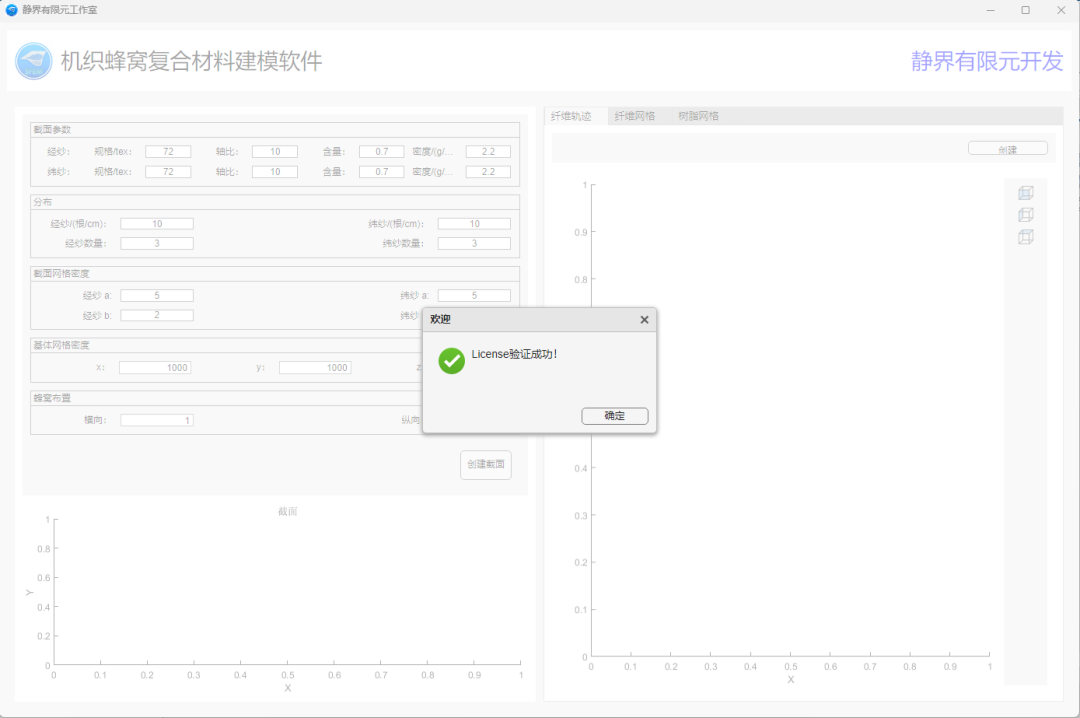Click the 经纱/(根/cm) input field
Viewport: 1080px width, 718px height.
pos(157,224)
